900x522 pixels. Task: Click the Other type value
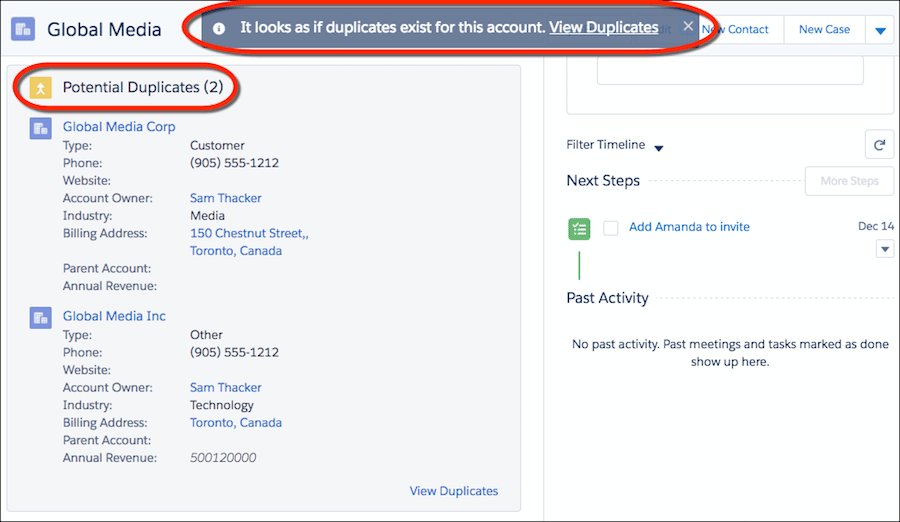pyautogui.click(x=206, y=335)
